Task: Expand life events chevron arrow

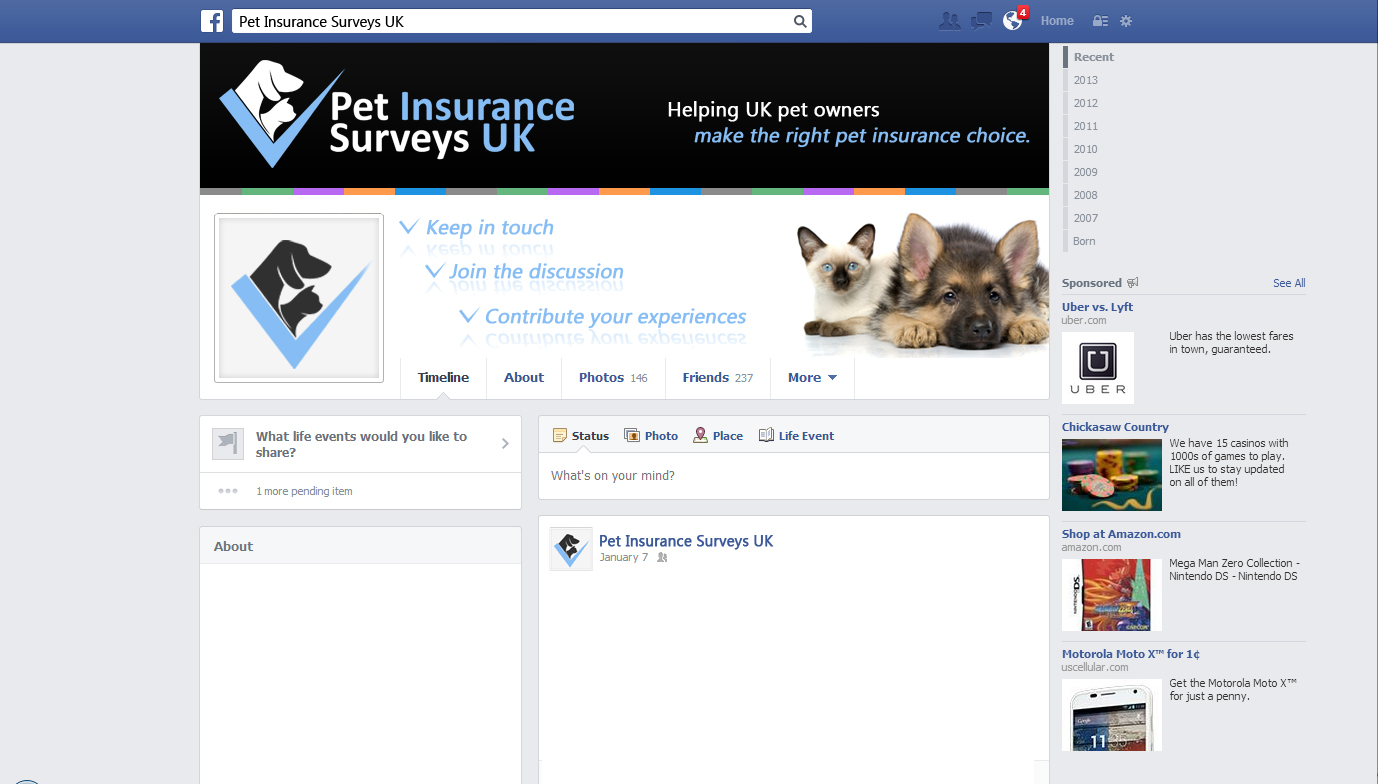Action: point(505,444)
